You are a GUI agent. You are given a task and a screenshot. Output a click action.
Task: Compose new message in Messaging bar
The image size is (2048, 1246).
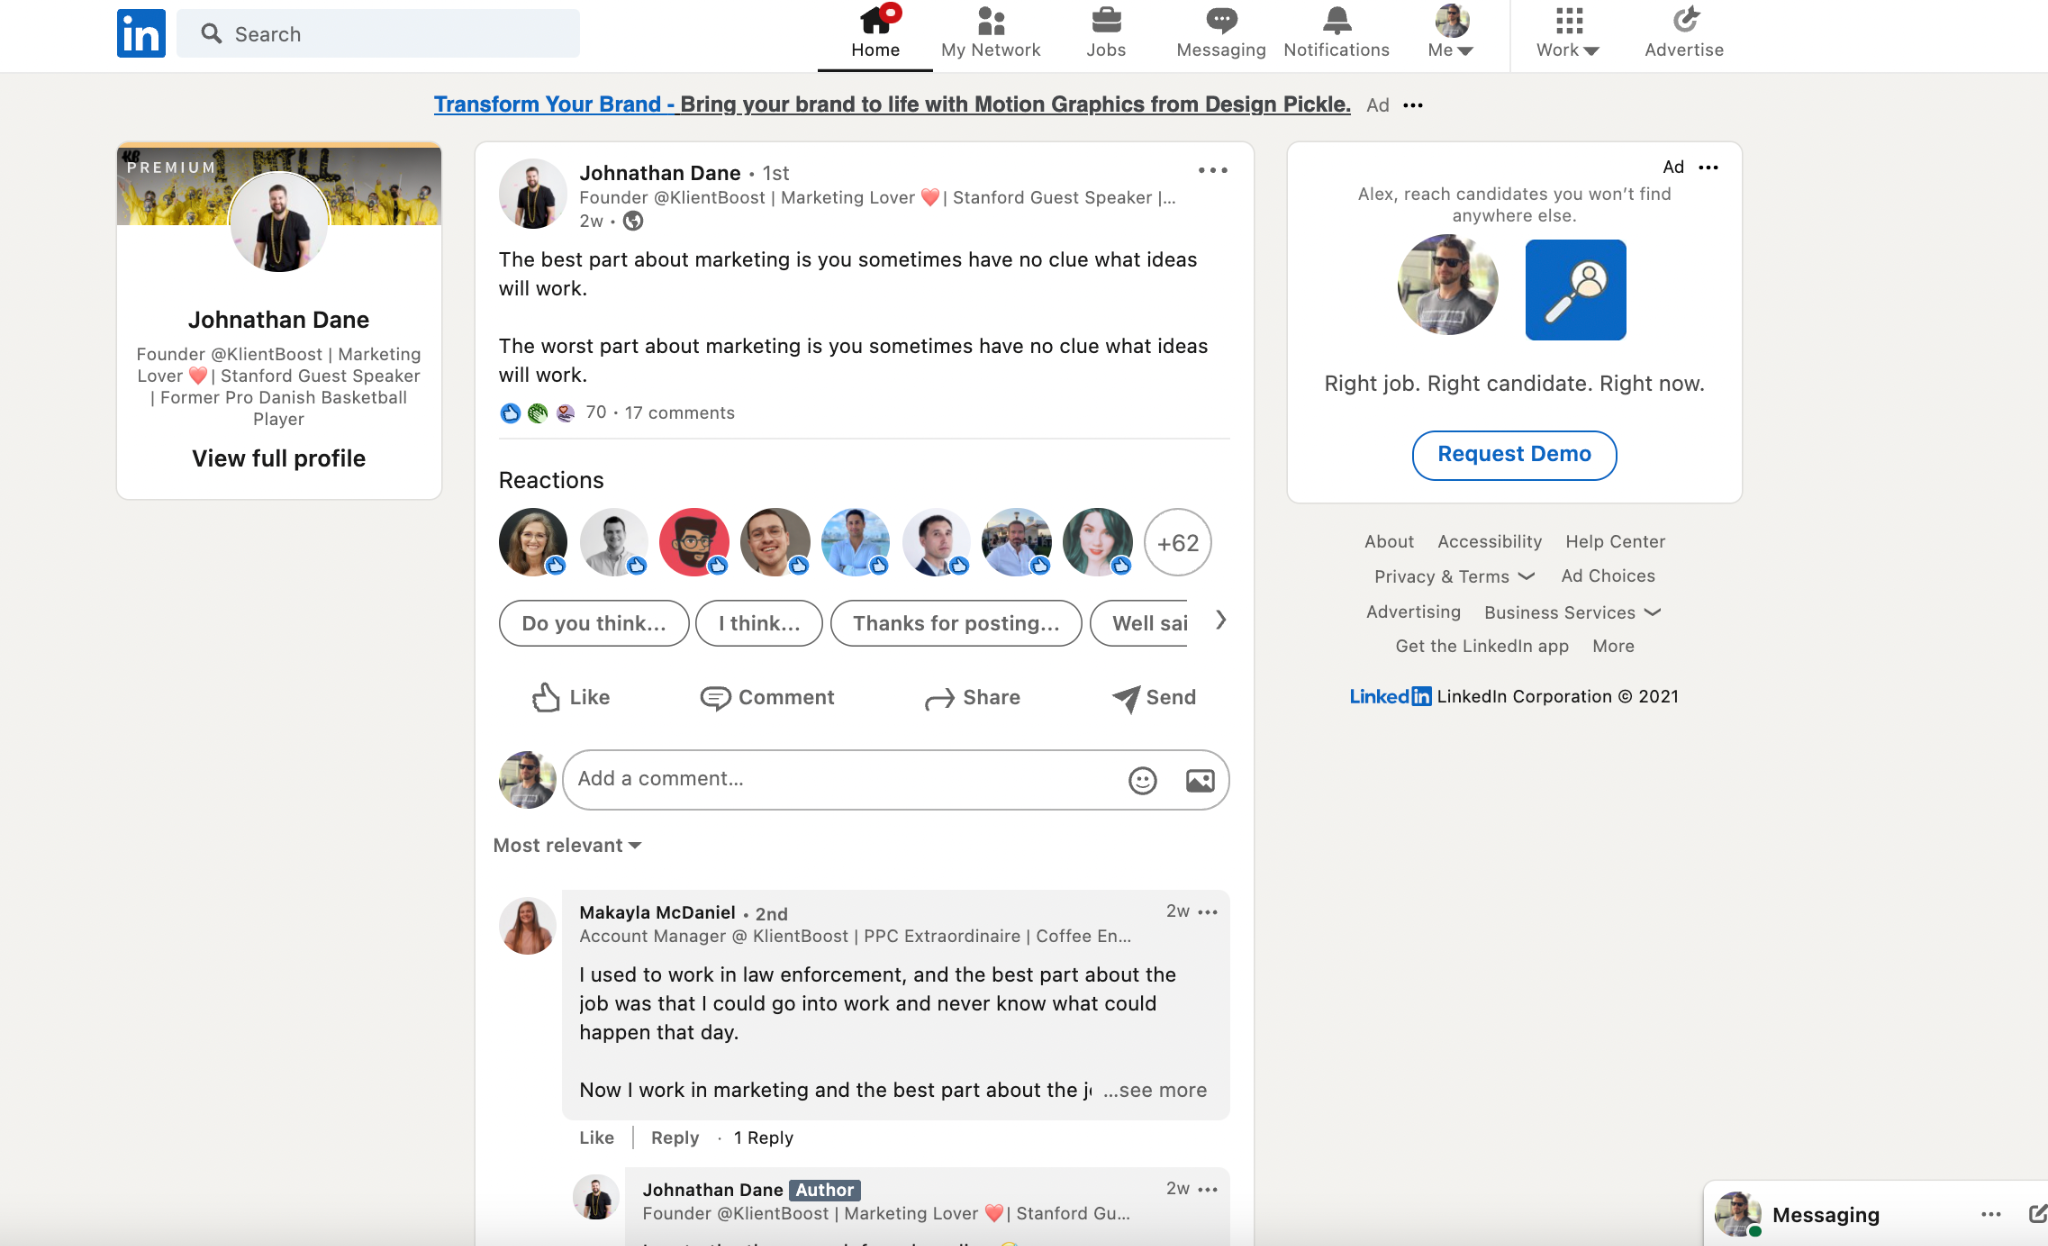point(2036,1214)
